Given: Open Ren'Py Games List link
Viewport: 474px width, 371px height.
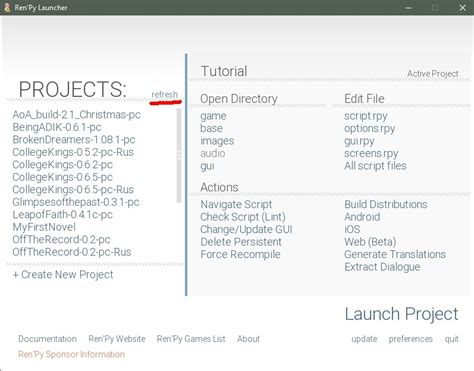Looking at the screenshot, I should click(x=191, y=339).
